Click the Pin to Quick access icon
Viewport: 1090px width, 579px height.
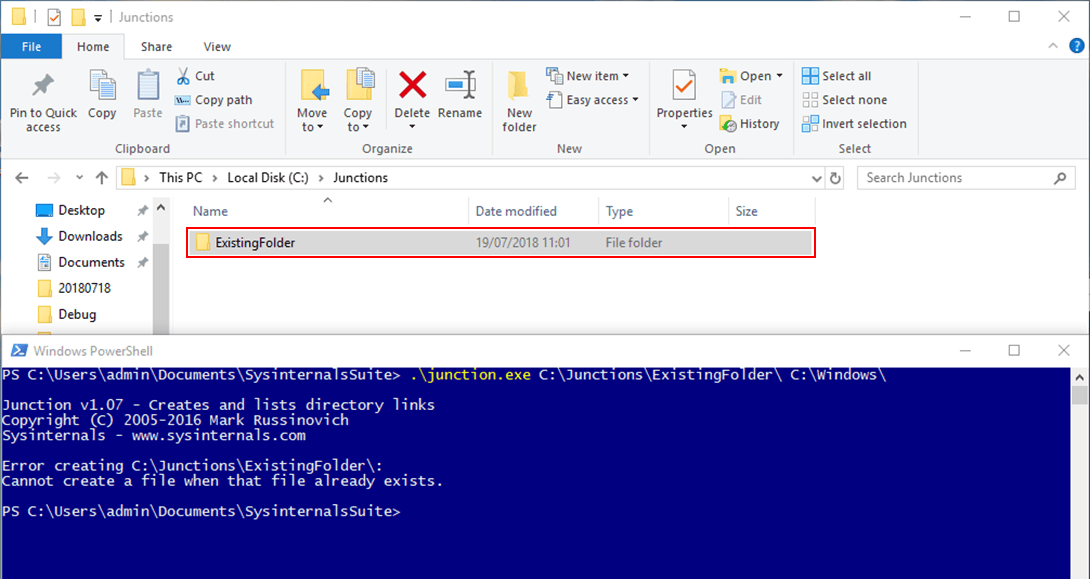pyautogui.click(x=43, y=87)
